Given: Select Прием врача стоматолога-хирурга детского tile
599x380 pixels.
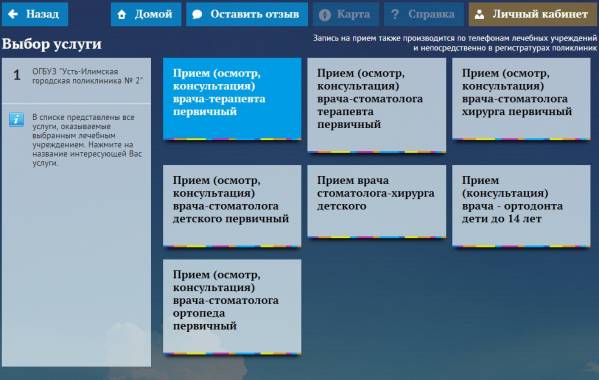Looking at the screenshot, I should [376, 202].
